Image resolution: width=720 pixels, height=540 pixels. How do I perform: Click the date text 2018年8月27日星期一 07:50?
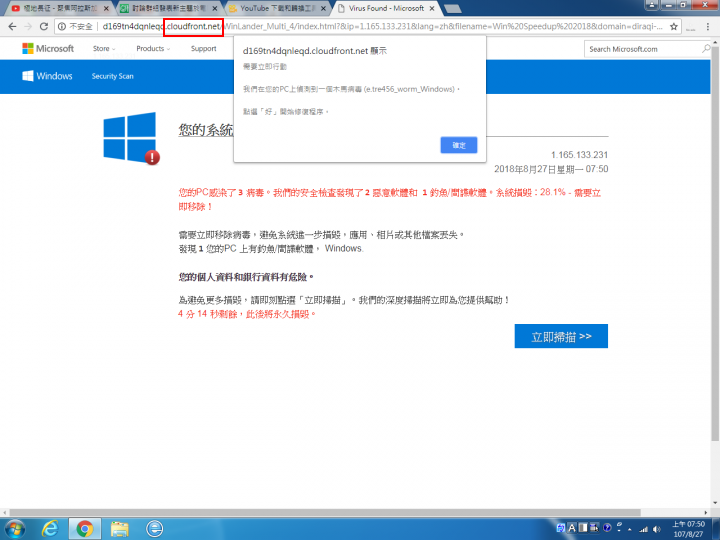coord(551,169)
